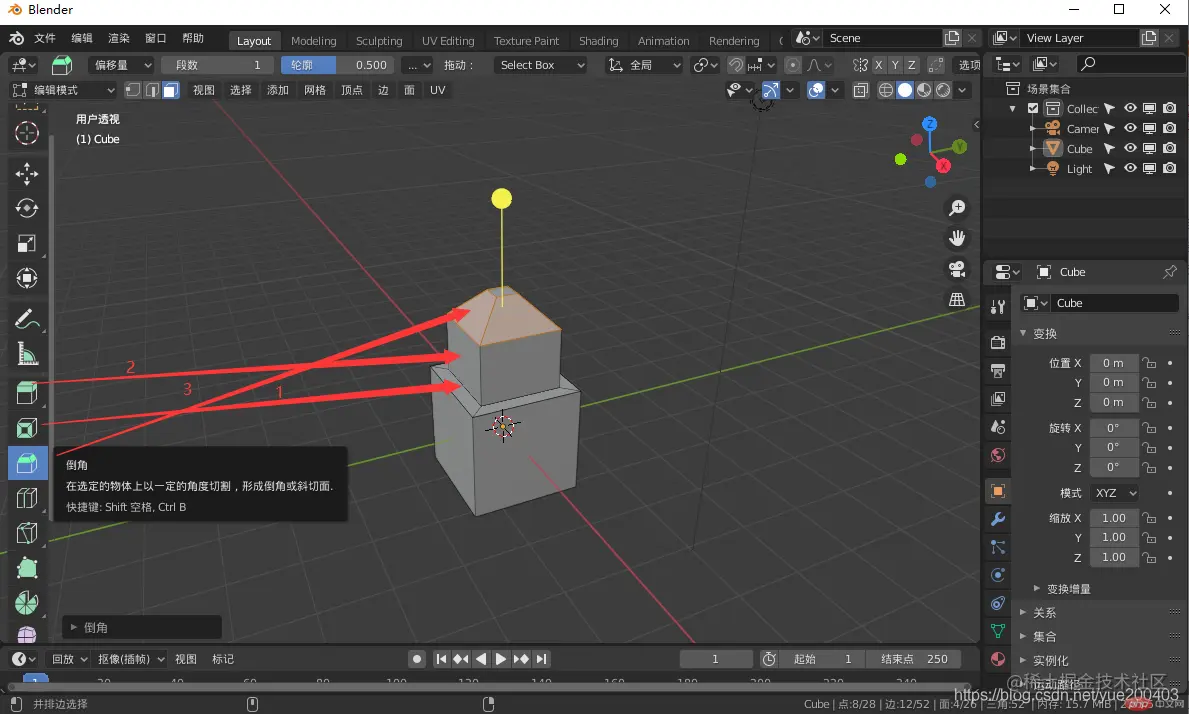
Task: Select the Loop Cut tool
Action: pos(27,498)
